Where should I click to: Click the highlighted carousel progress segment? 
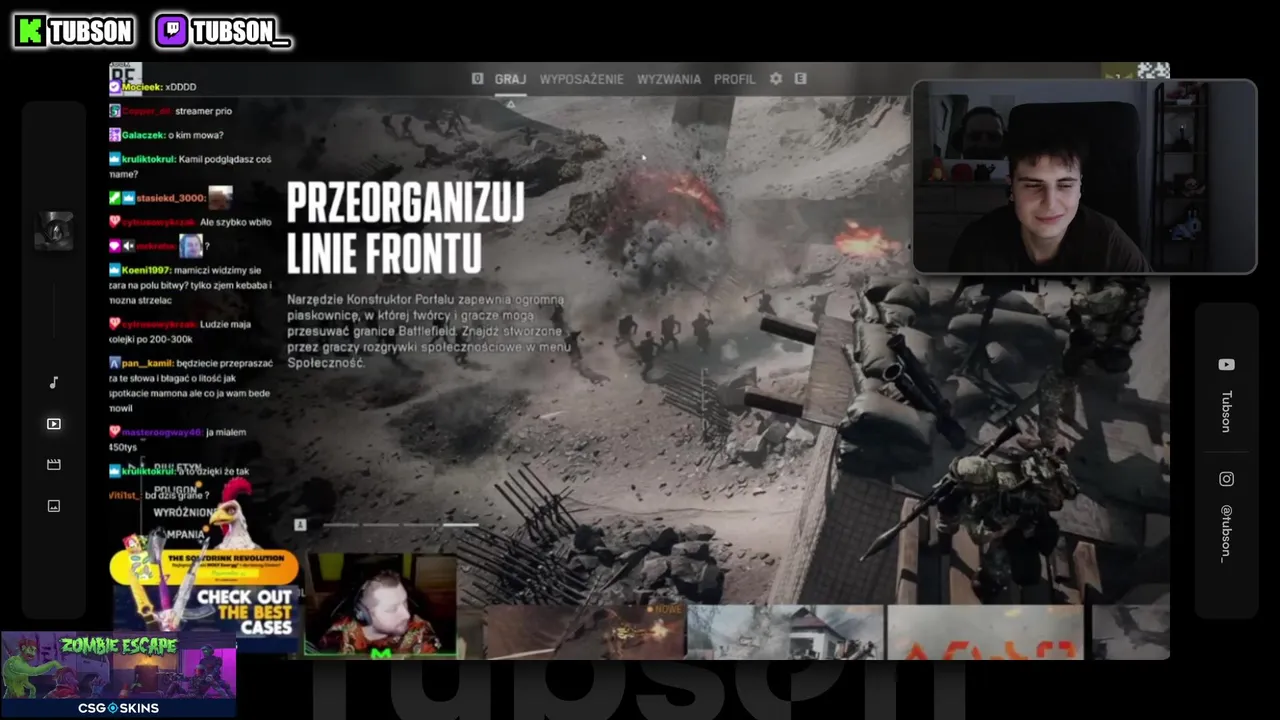[460, 524]
